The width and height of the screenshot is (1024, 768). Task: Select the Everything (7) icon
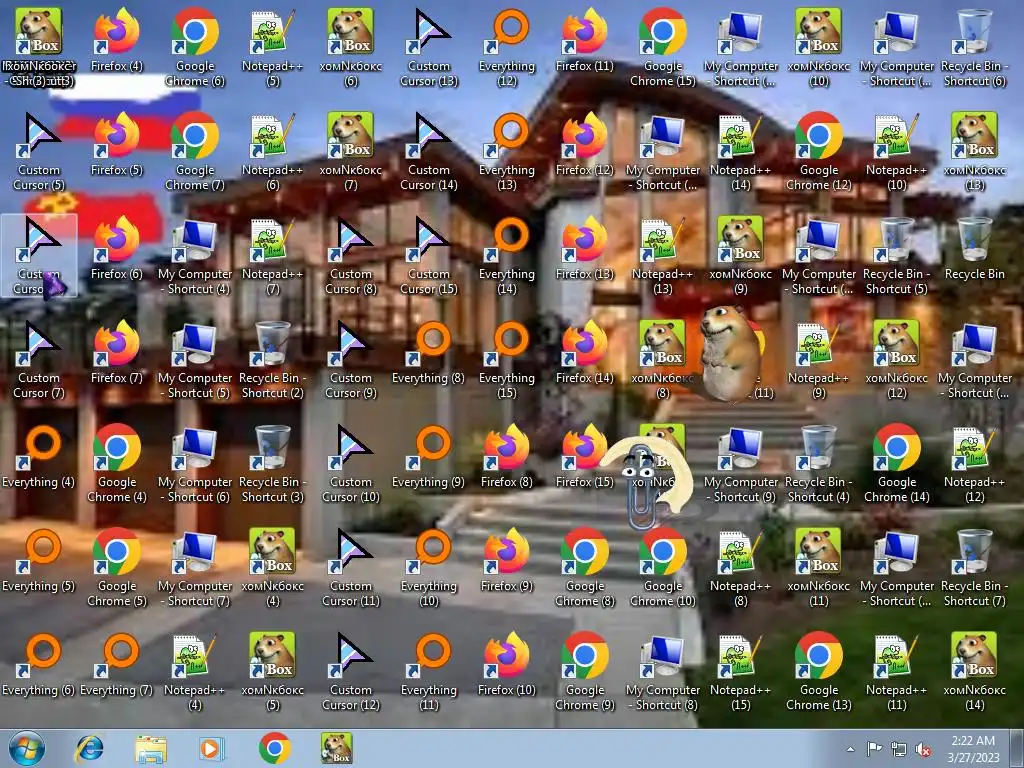117,663
